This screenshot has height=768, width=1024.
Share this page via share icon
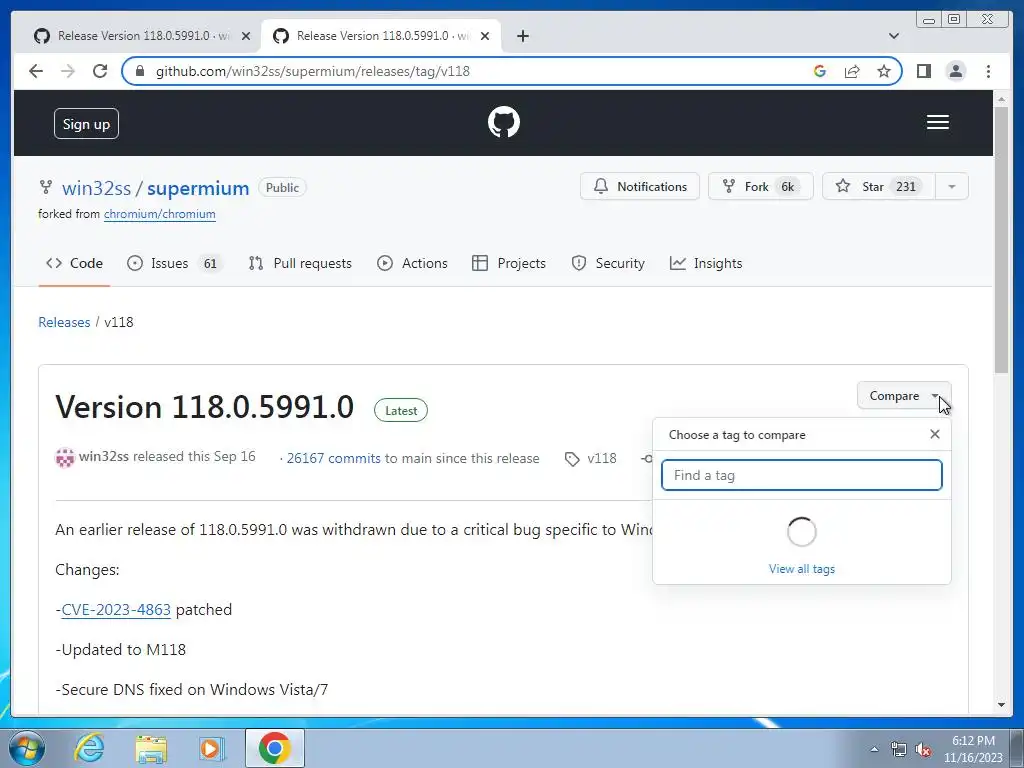(x=852, y=71)
